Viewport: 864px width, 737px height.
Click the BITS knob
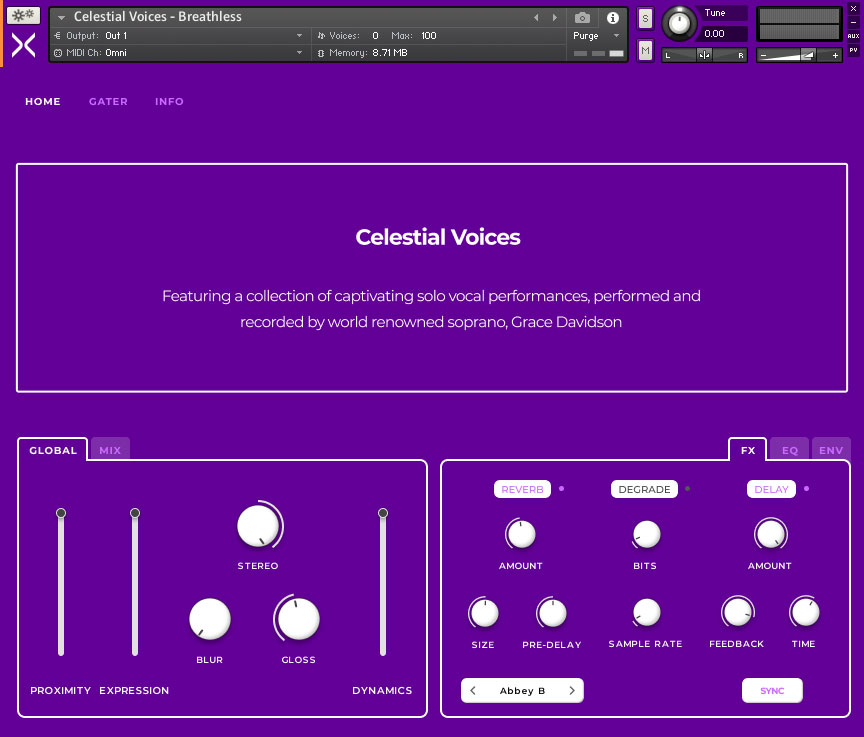(646, 534)
